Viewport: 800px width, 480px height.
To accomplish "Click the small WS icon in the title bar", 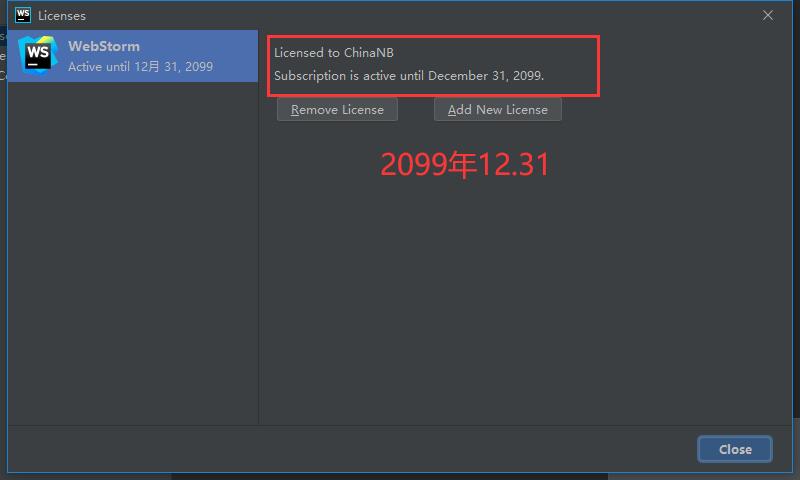I will (x=23, y=15).
